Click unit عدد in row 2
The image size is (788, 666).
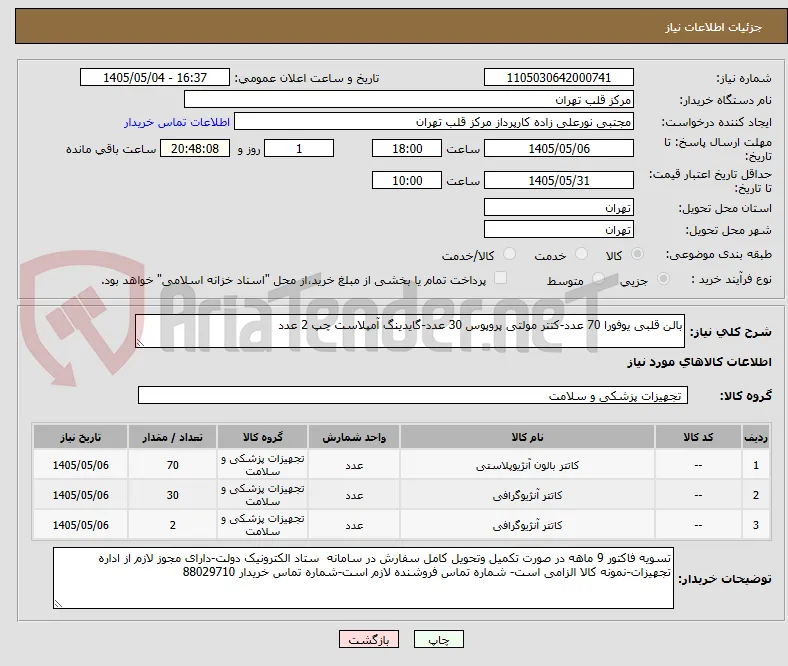pos(354,495)
